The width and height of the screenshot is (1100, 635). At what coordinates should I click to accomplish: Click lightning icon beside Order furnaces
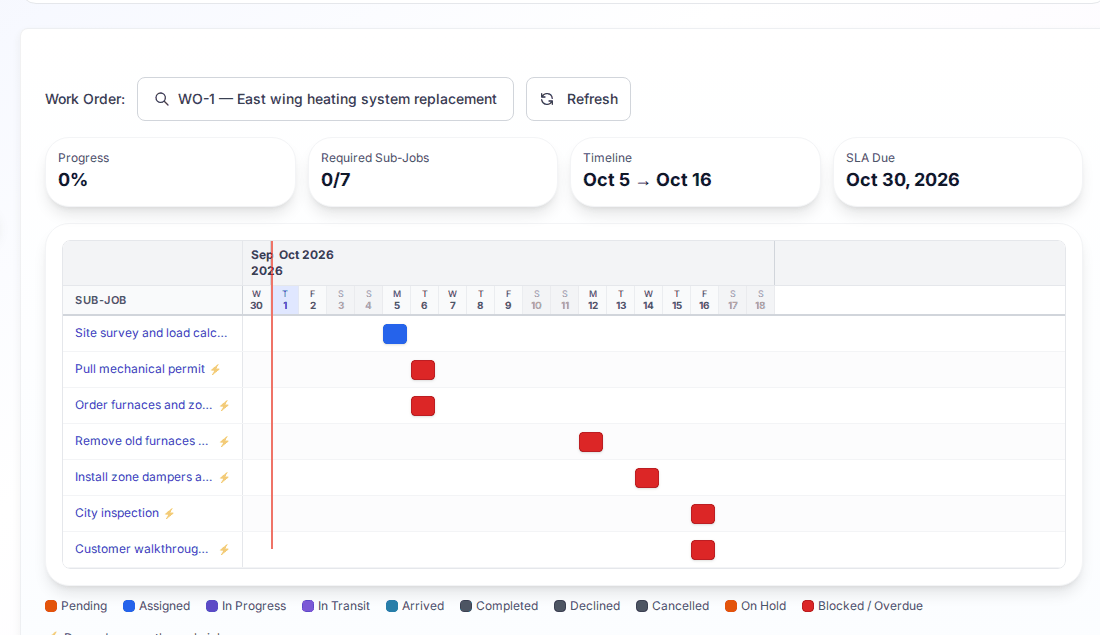[x=224, y=406]
